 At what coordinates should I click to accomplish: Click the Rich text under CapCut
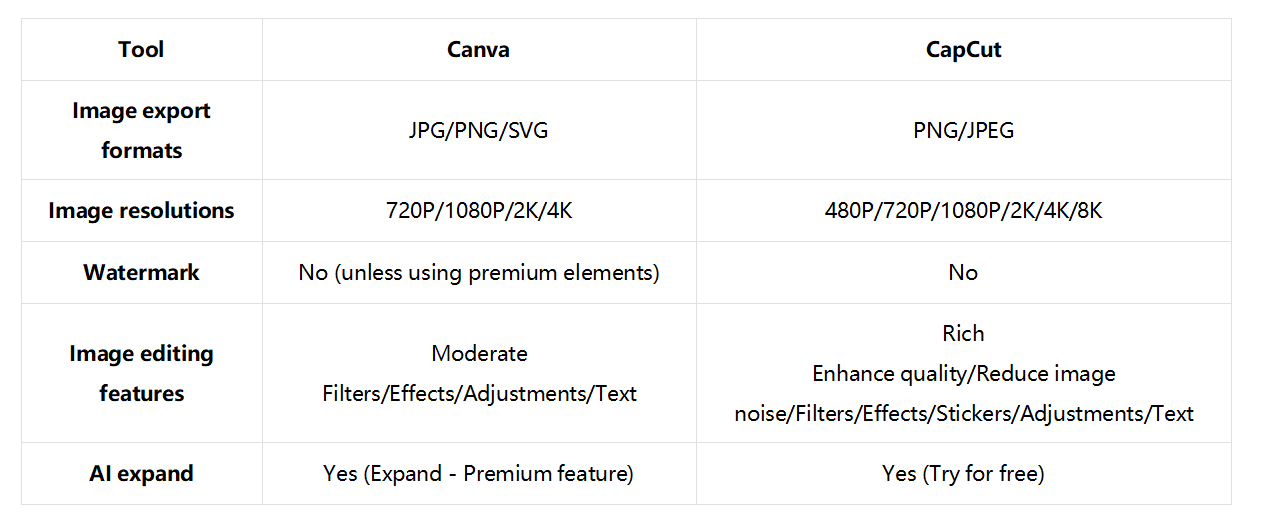[x=963, y=333]
